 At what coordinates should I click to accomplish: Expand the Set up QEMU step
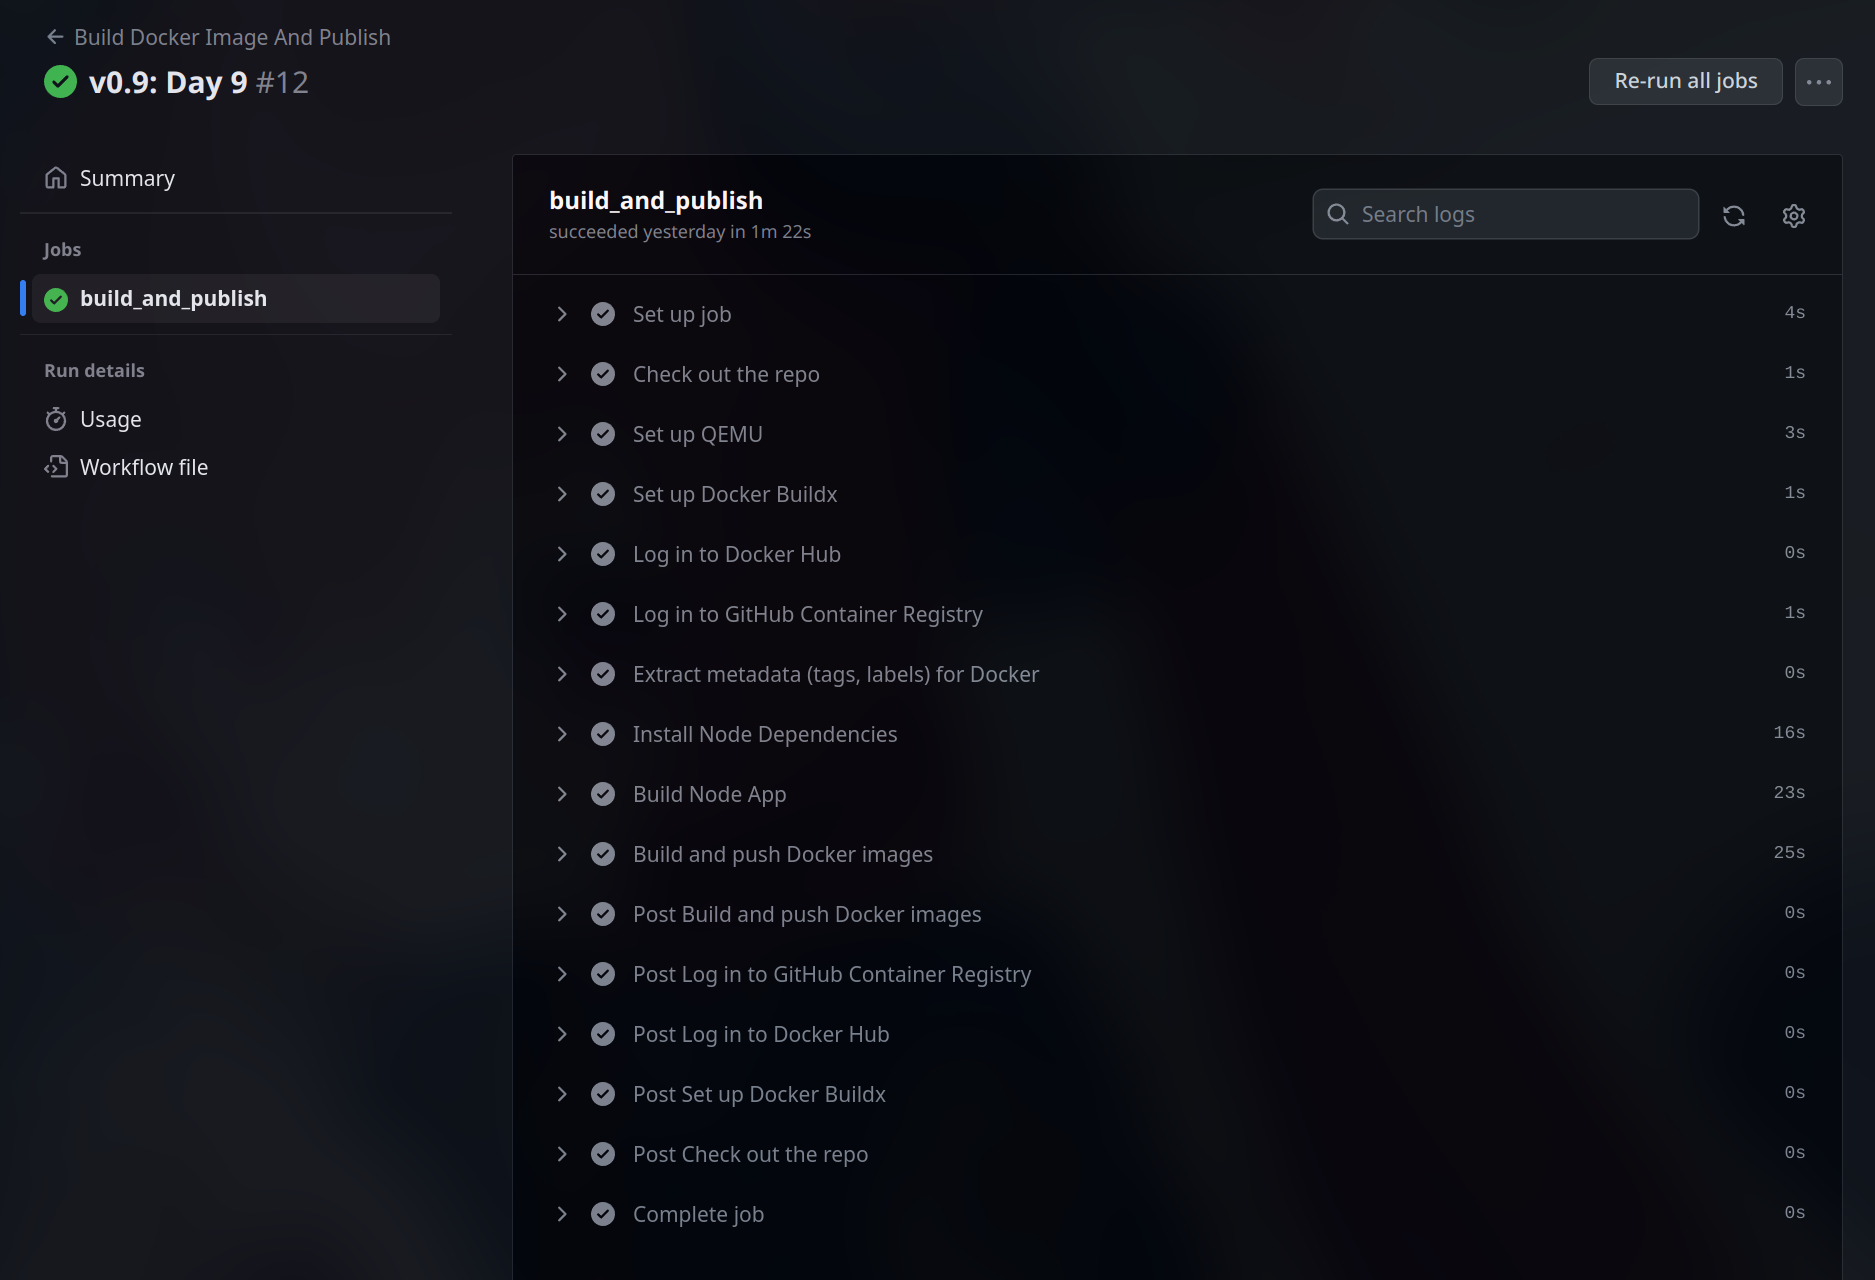(x=562, y=434)
